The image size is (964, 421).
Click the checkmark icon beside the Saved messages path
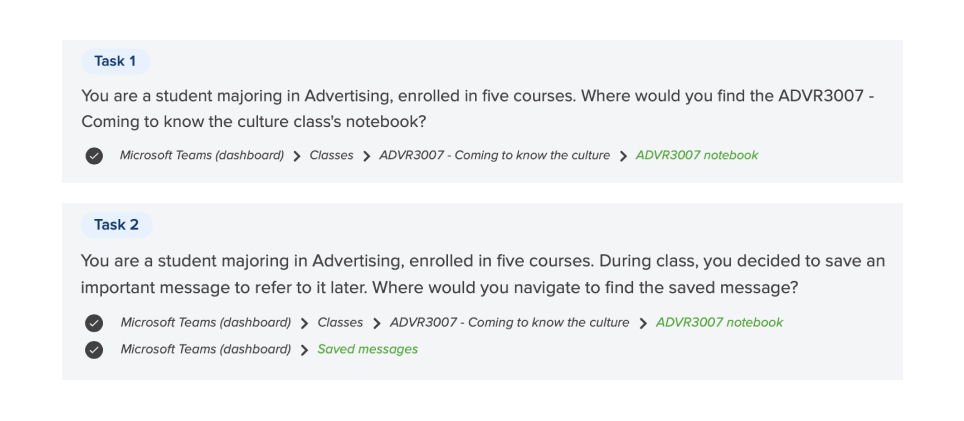point(94,350)
